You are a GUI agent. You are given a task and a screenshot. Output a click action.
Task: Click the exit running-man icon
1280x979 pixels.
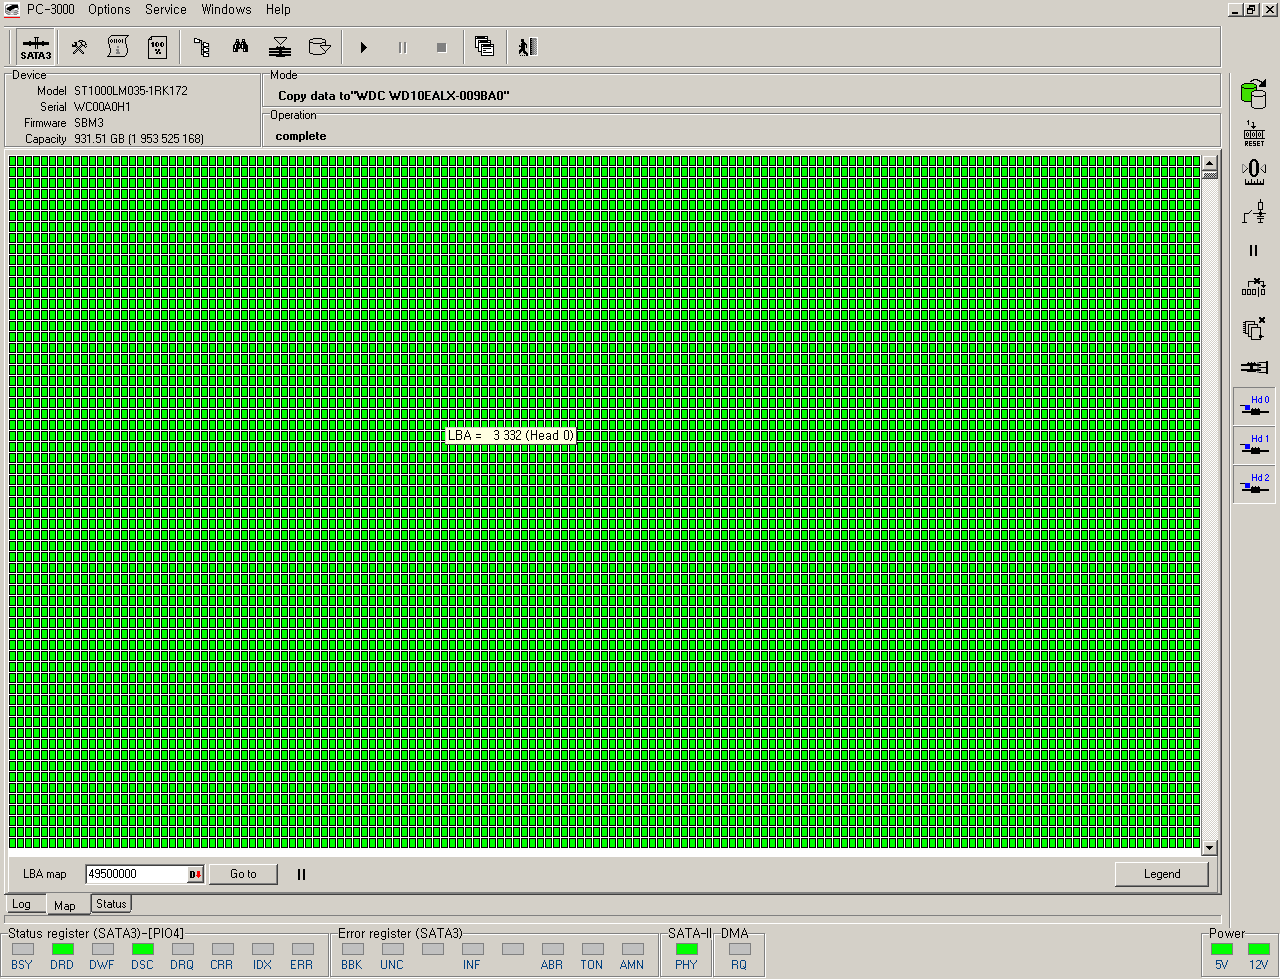[x=528, y=47]
